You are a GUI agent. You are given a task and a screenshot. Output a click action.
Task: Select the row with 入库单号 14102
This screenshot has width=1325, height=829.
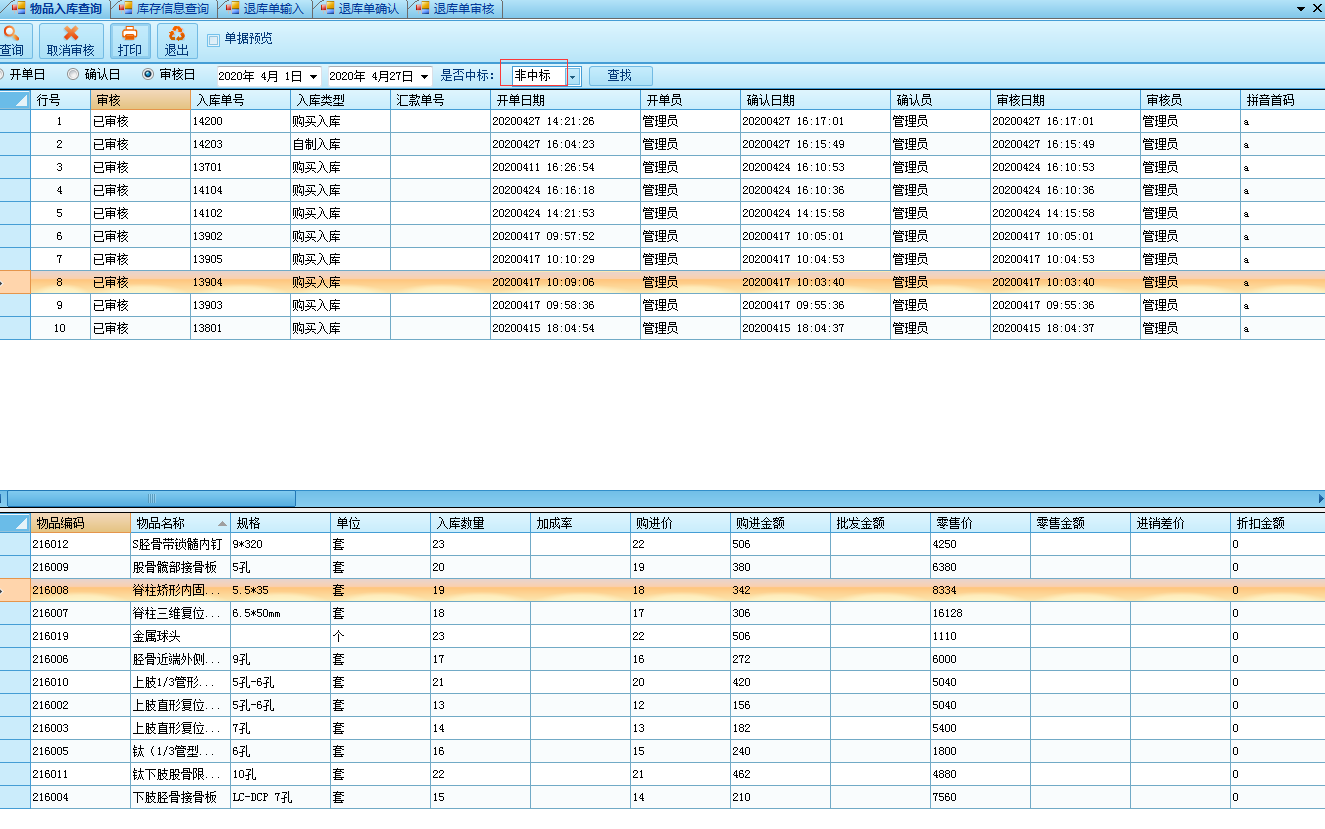[662, 213]
